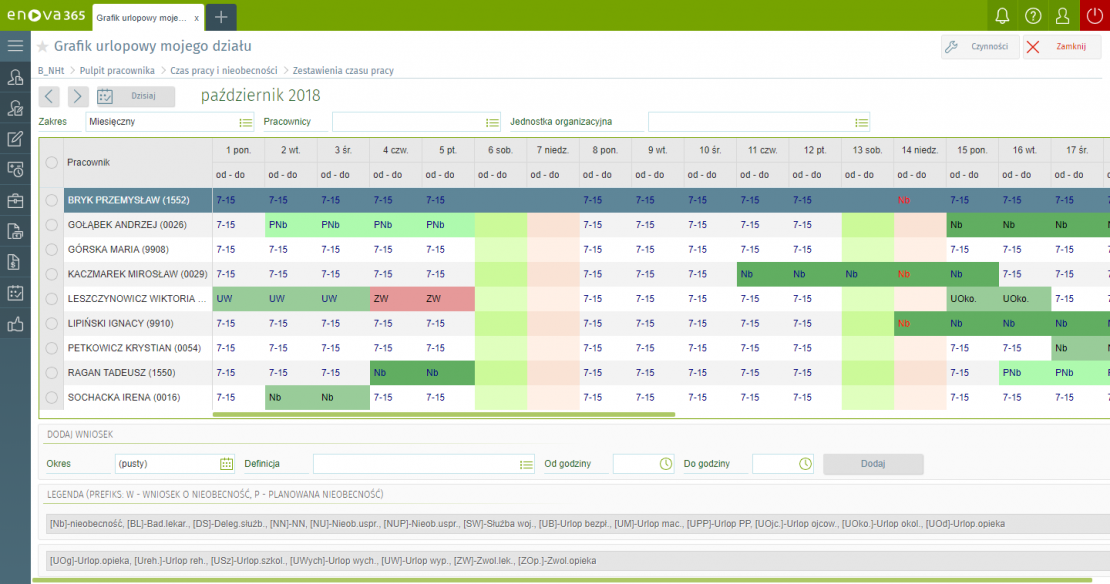Go to Pulpit pracownika breadcrumb
The image size is (1110, 584).
coord(119,71)
